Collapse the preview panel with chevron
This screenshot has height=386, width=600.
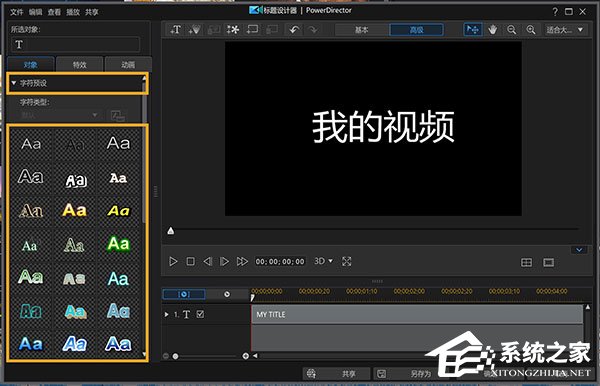click(579, 250)
